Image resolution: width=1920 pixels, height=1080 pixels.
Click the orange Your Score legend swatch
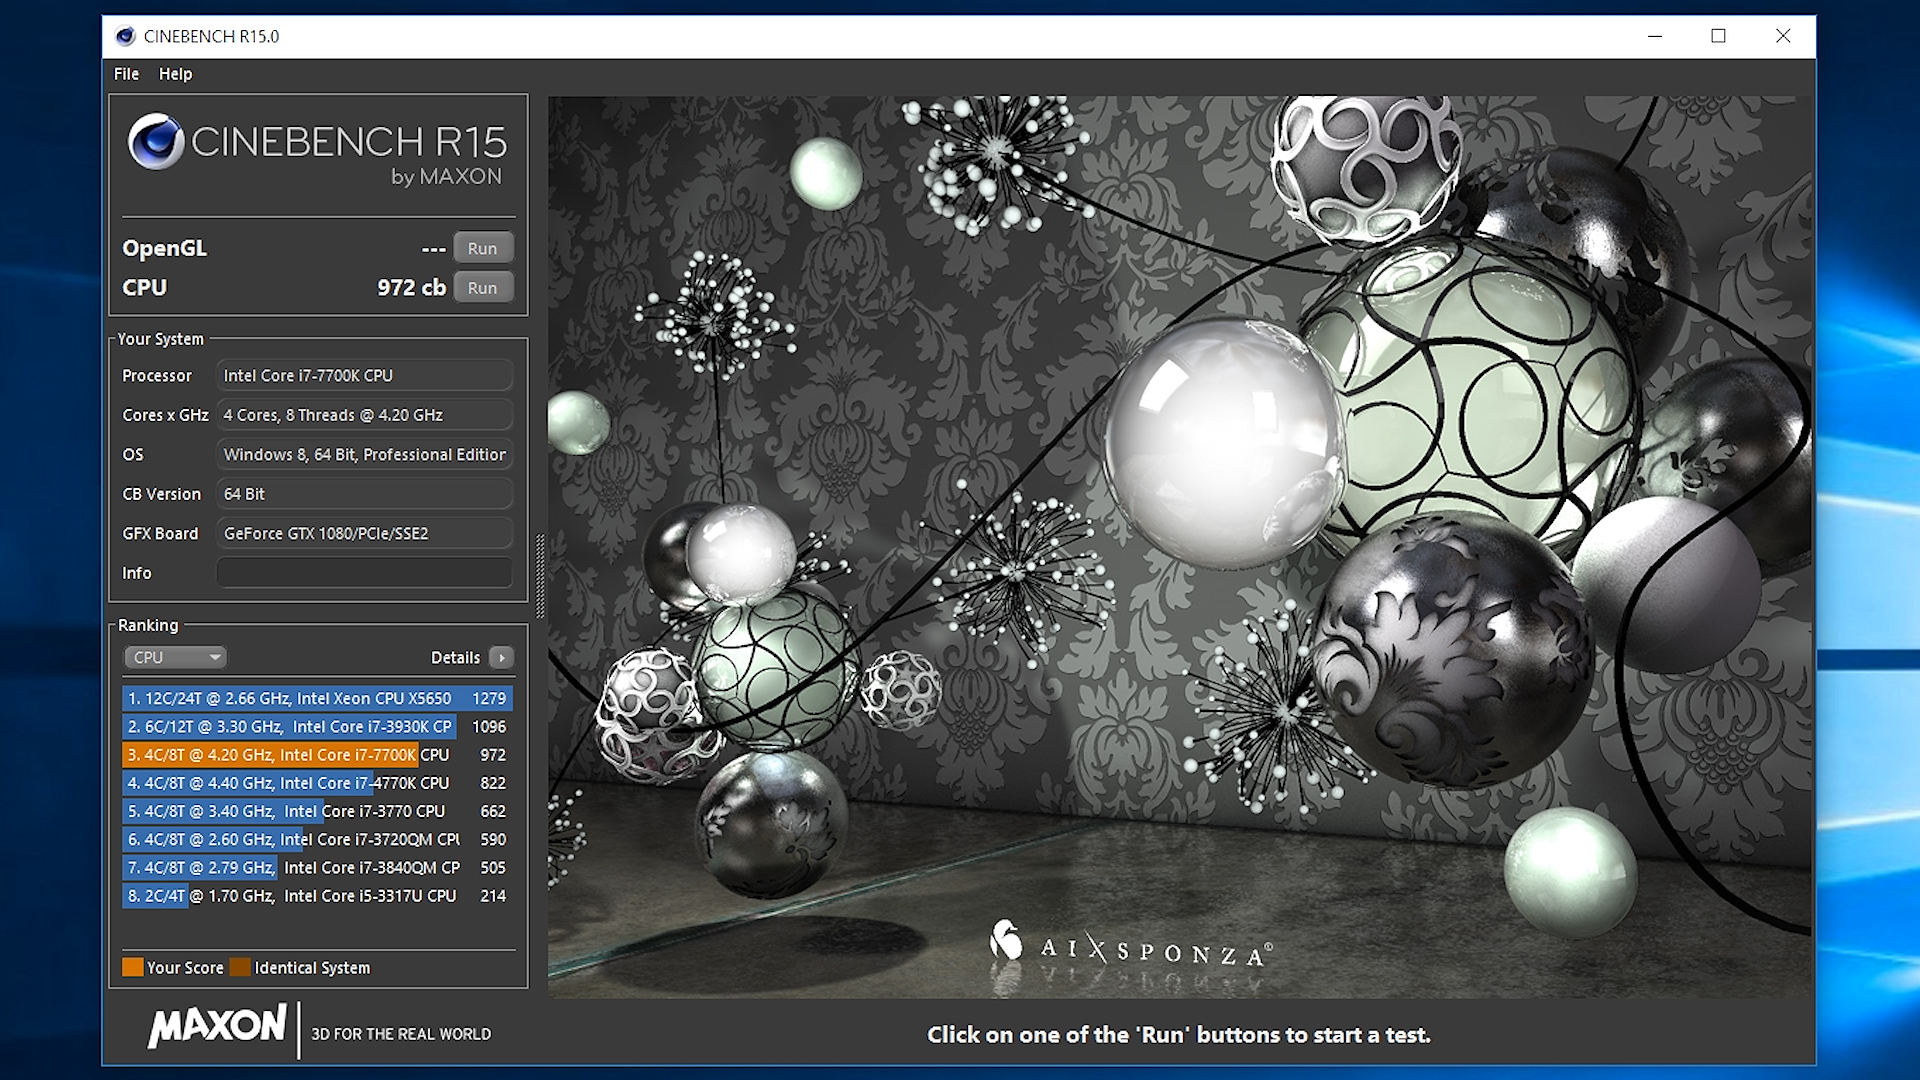(132, 967)
